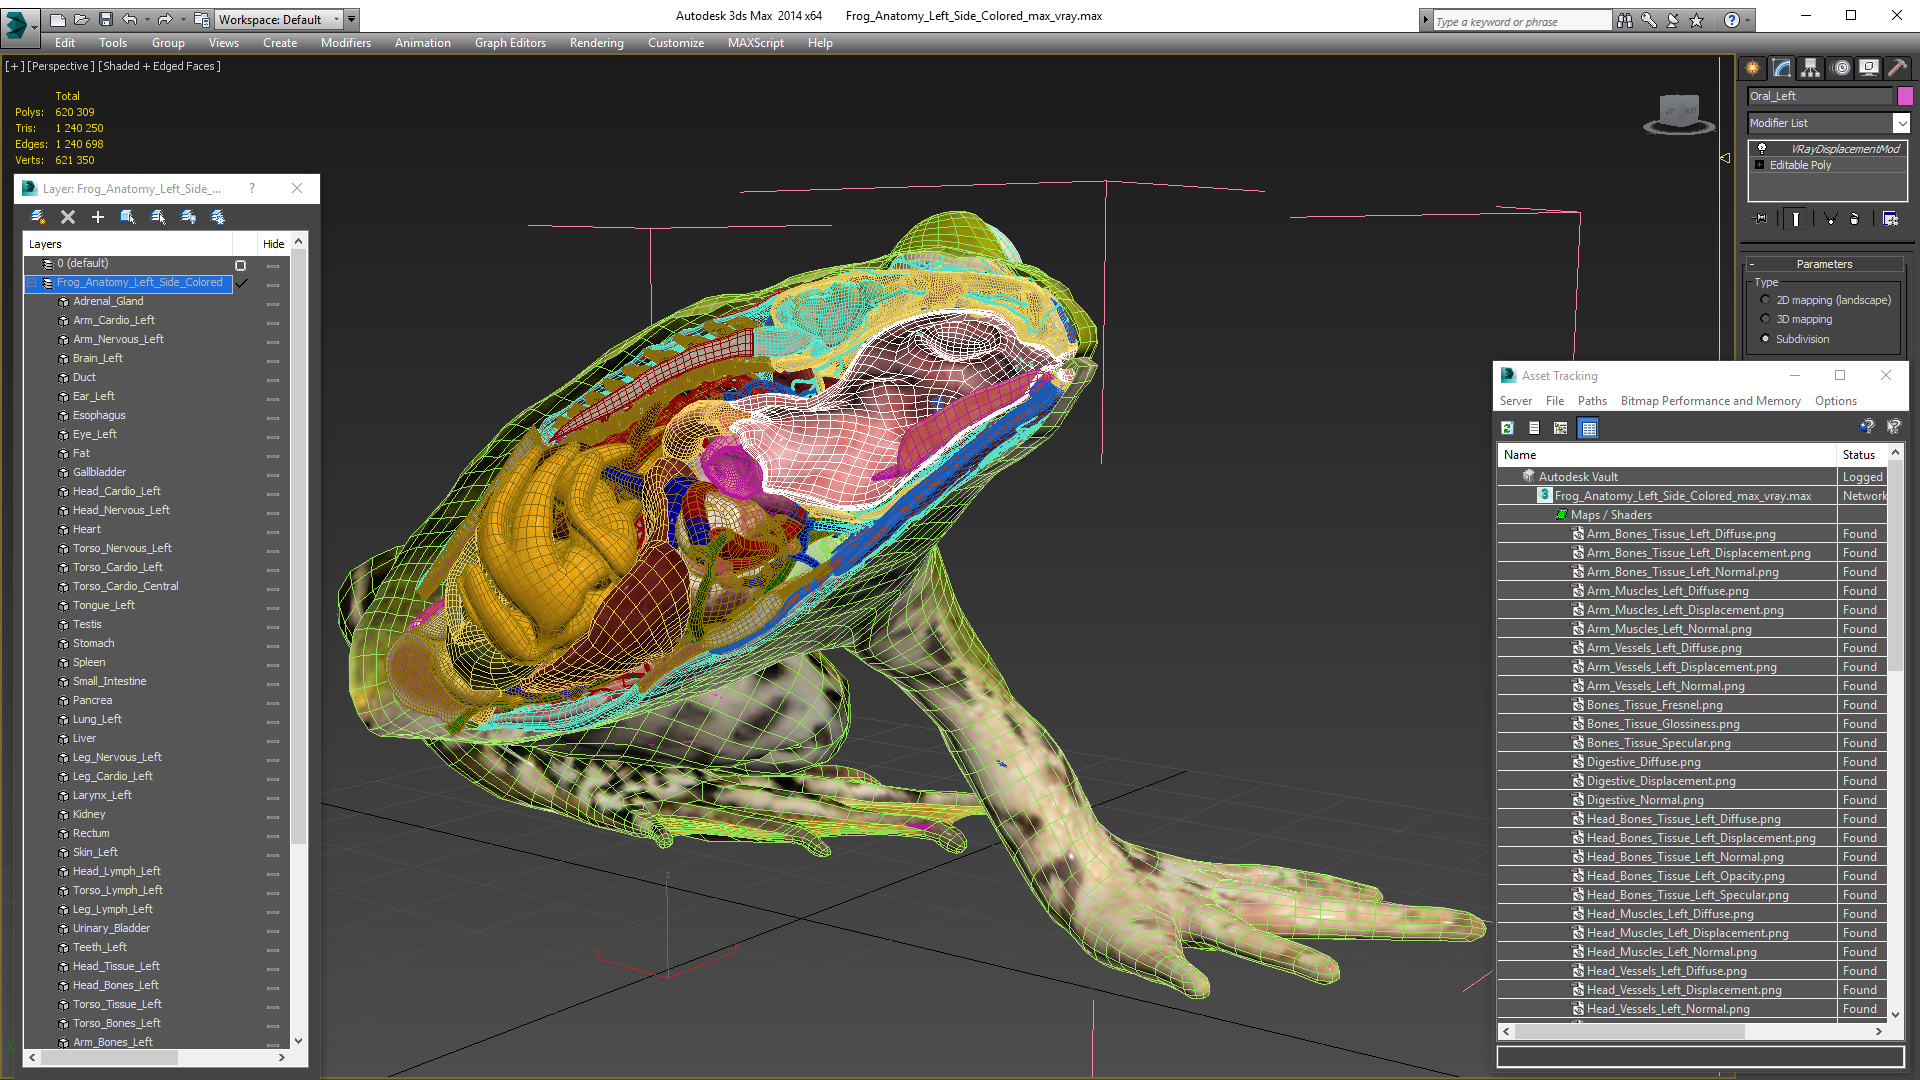
Task: Click the Pin Stack icon
Action: [1761, 218]
